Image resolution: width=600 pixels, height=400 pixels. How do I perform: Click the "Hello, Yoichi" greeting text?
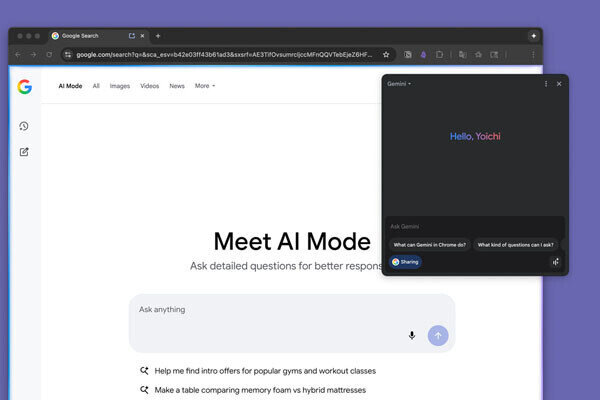coord(475,136)
